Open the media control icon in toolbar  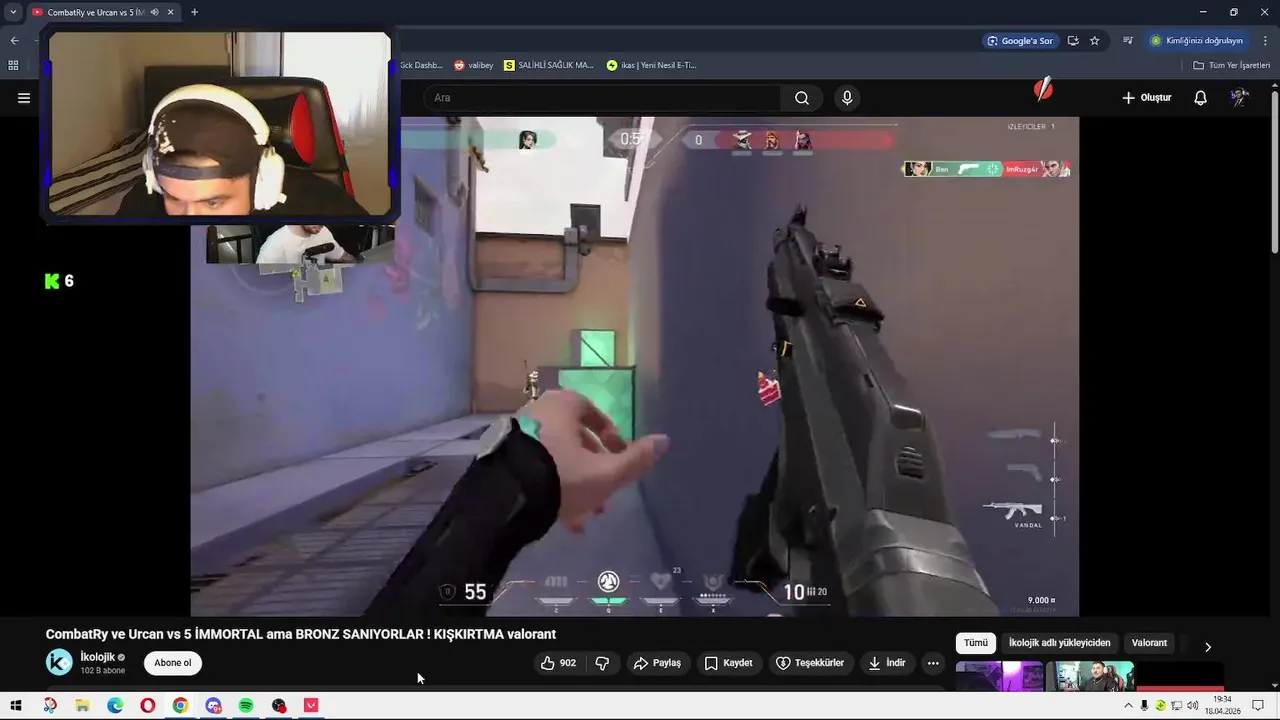1128,41
